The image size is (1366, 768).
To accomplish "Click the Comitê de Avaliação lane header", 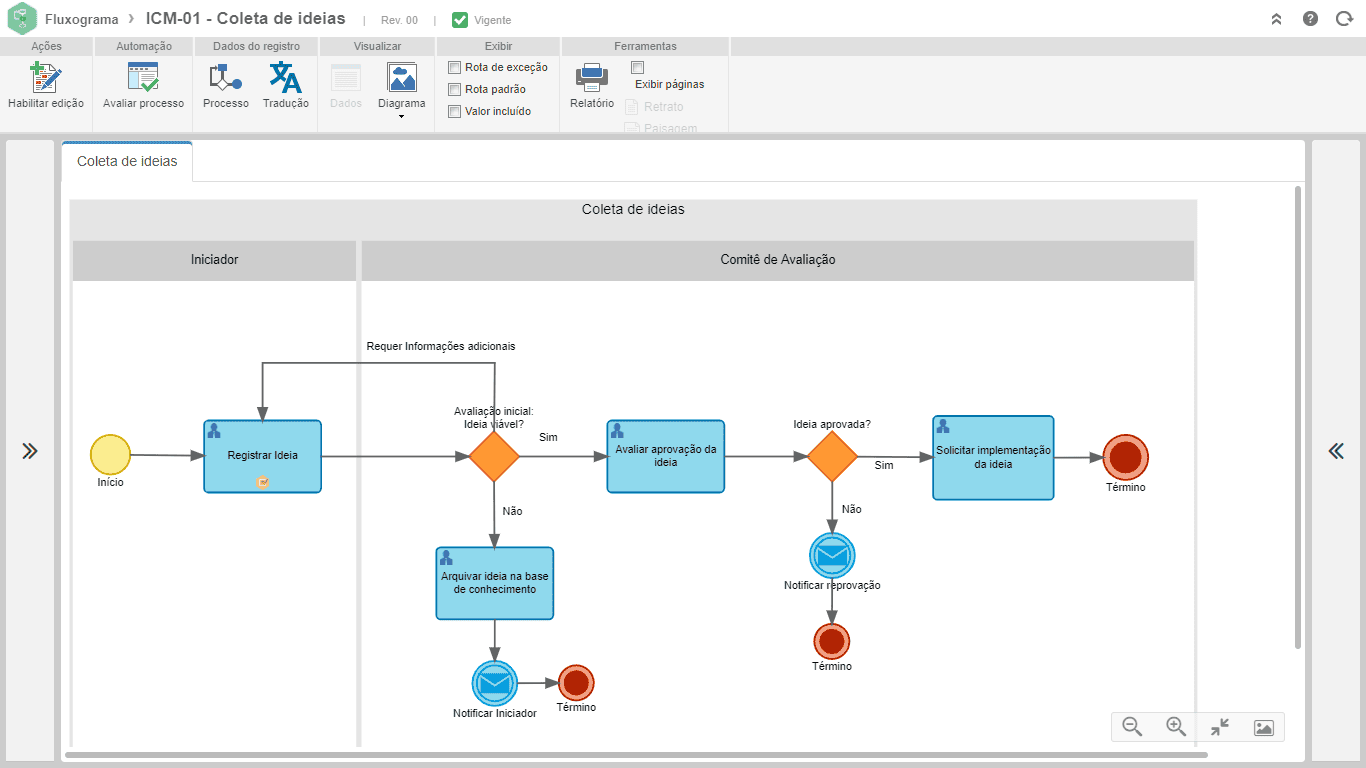I will click(x=778, y=260).
